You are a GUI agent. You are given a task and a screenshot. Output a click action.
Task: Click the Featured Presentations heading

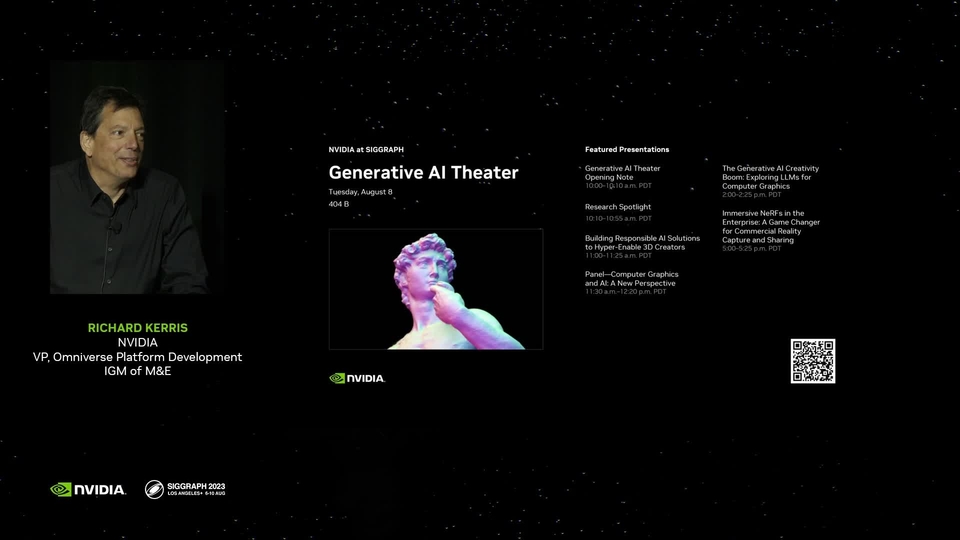tap(627, 149)
